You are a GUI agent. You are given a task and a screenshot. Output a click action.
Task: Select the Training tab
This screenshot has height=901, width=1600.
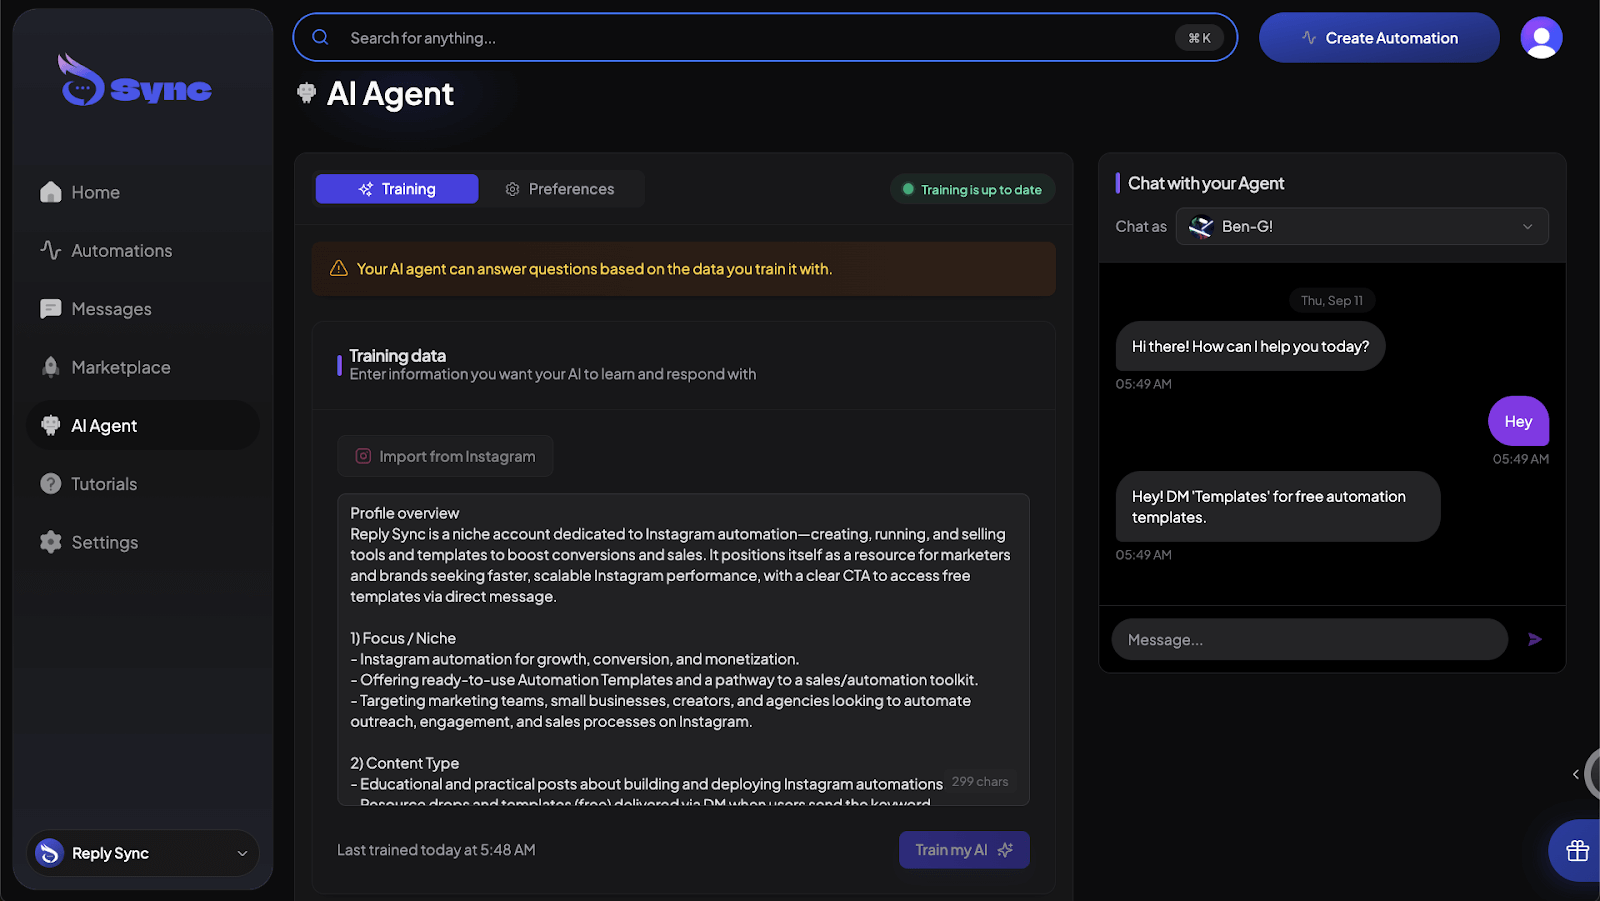pos(396,188)
